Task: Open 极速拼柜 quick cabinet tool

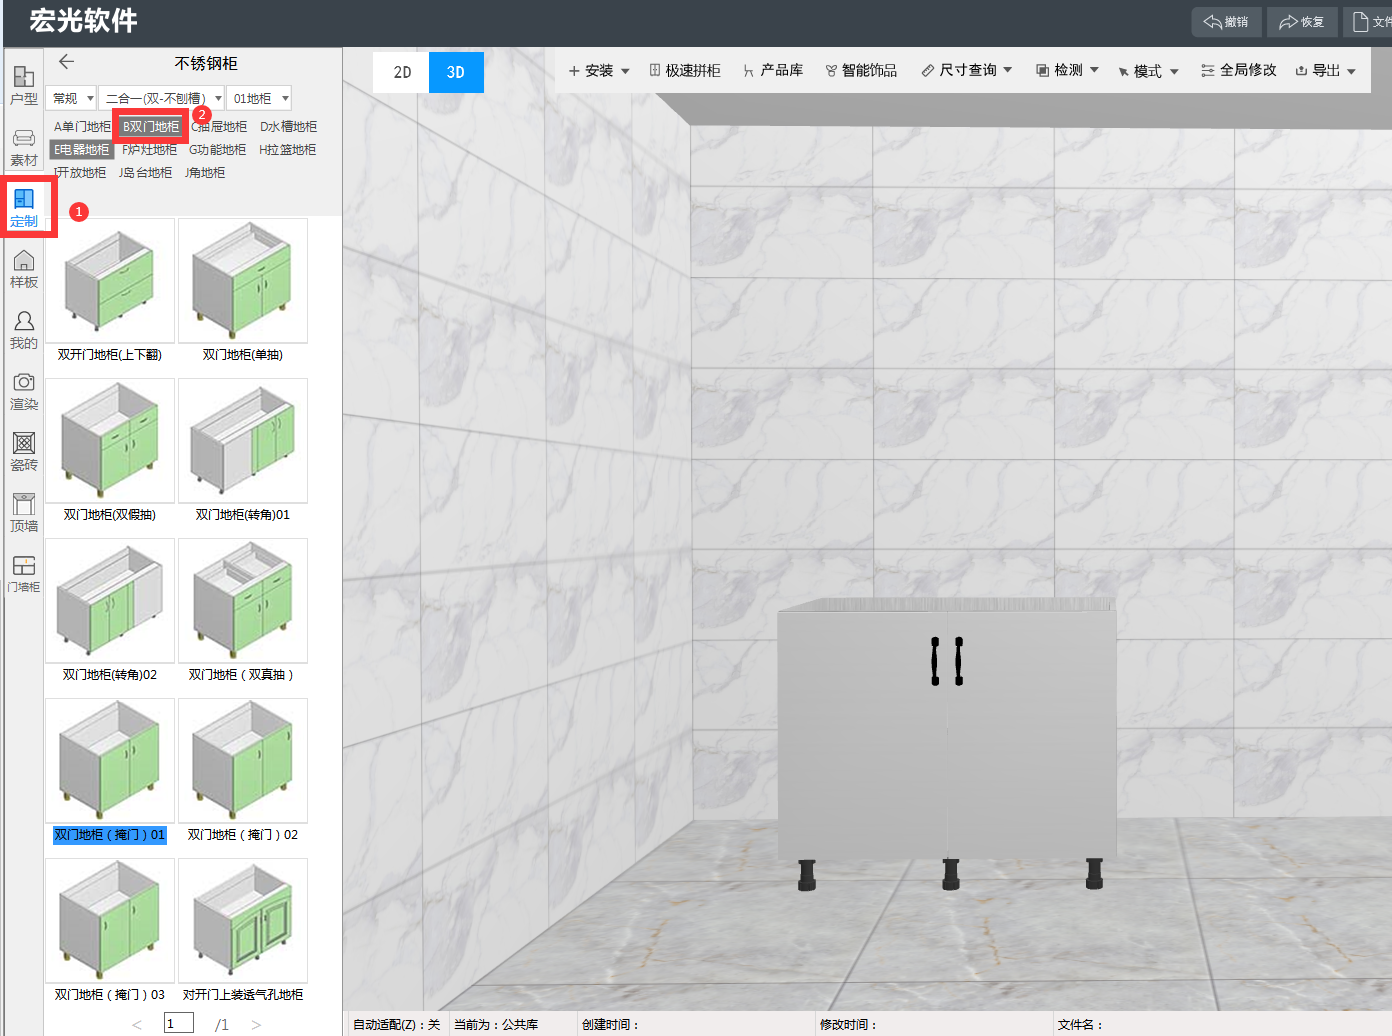Action: [685, 70]
